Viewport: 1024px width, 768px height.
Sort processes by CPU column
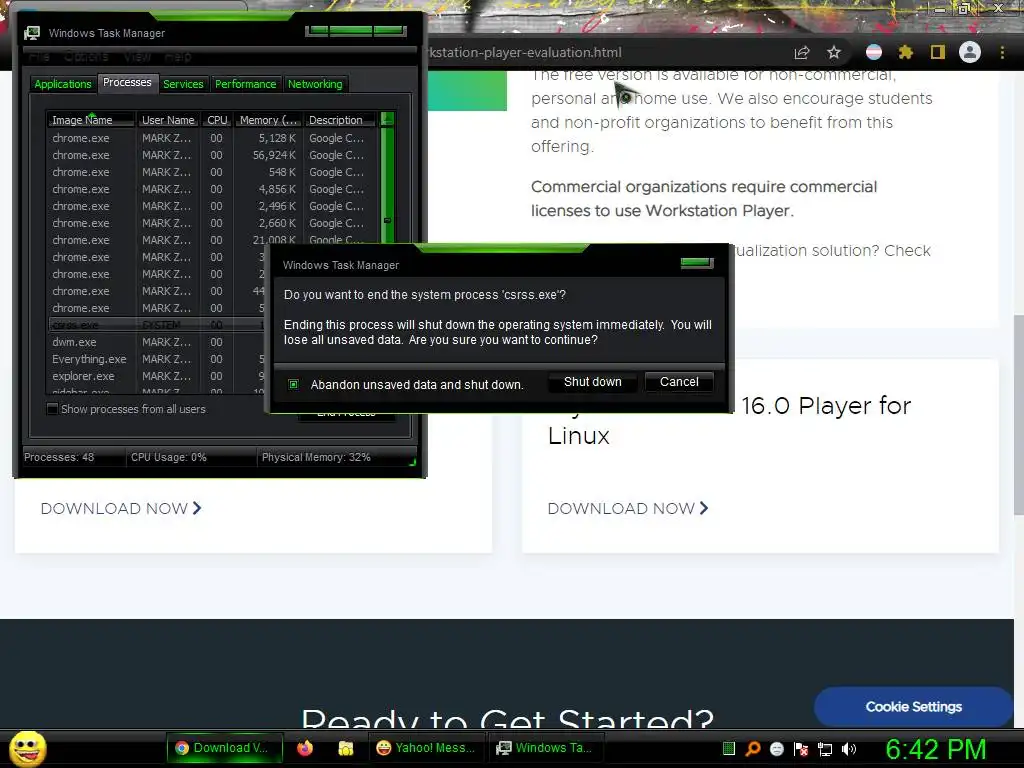pyautogui.click(x=217, y=120)
